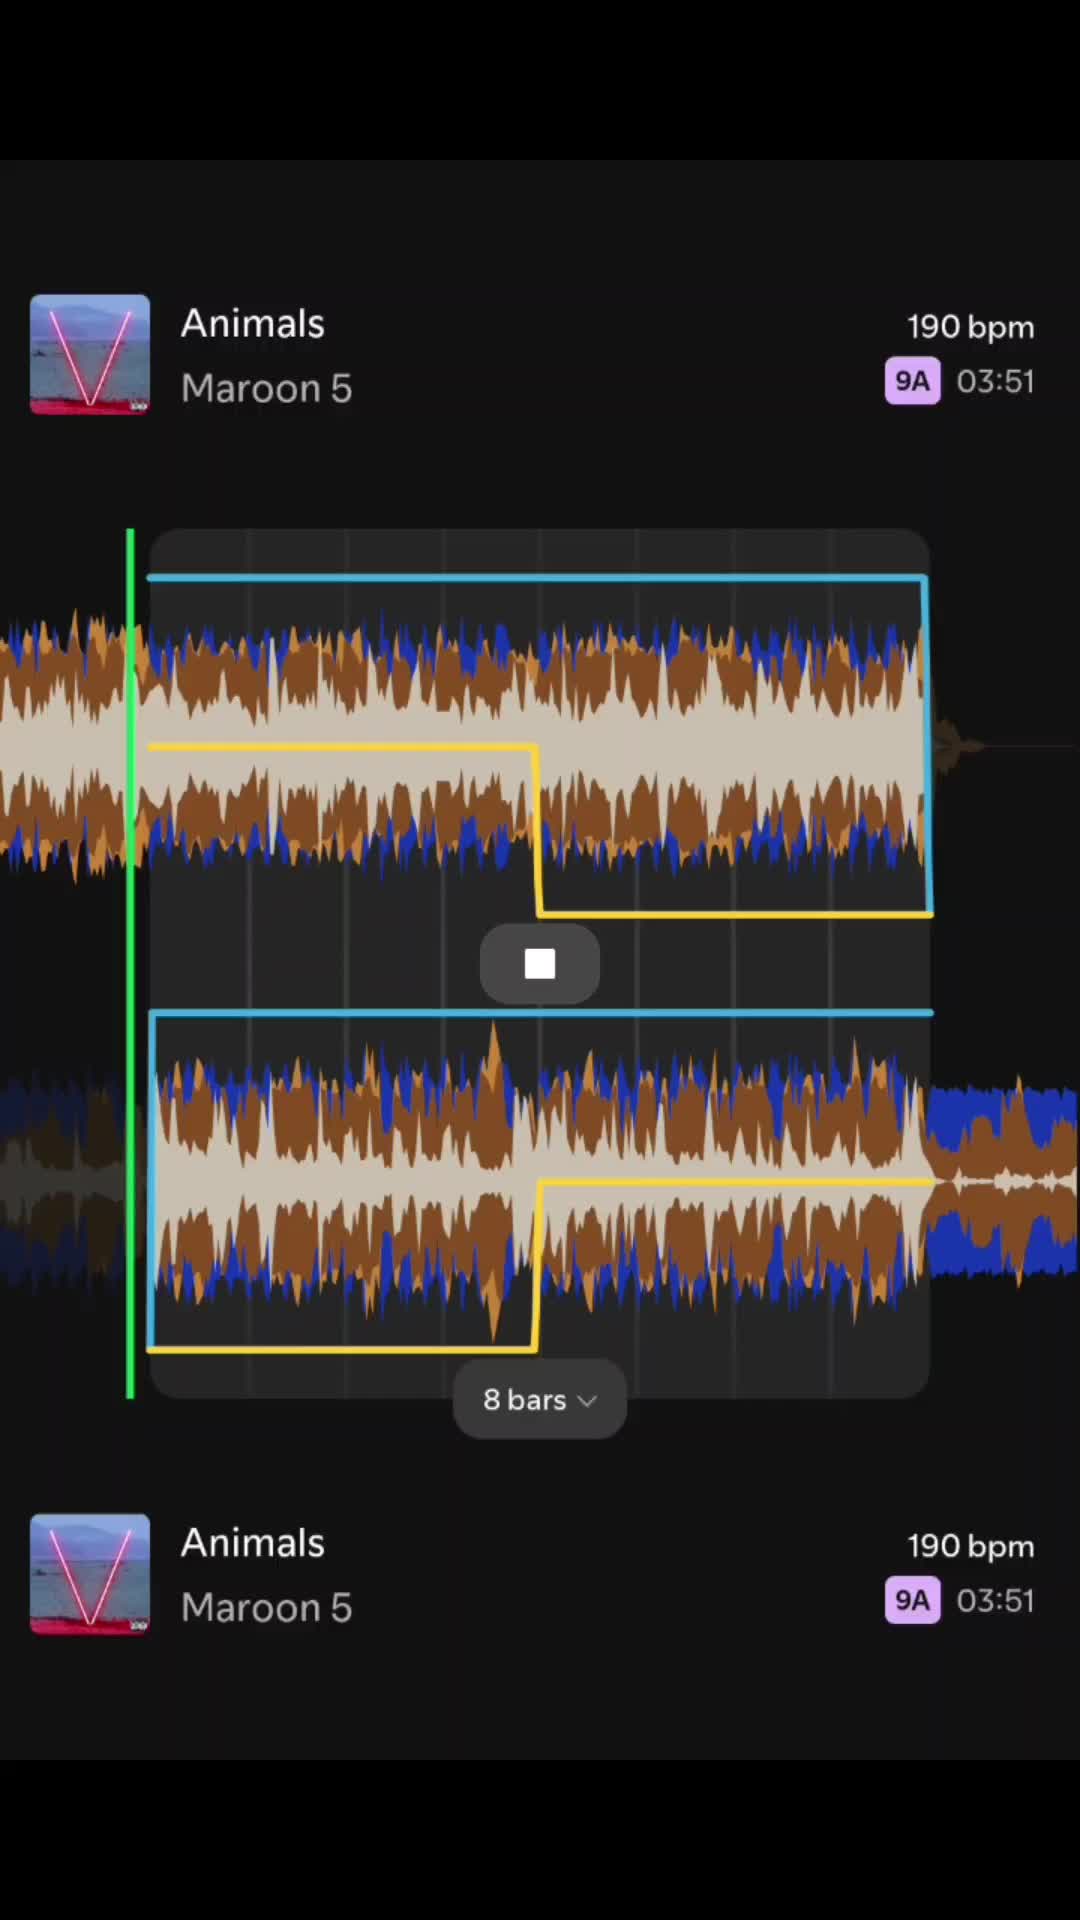Open the 8 bars transition length dropdown

tap(540, 1399)
